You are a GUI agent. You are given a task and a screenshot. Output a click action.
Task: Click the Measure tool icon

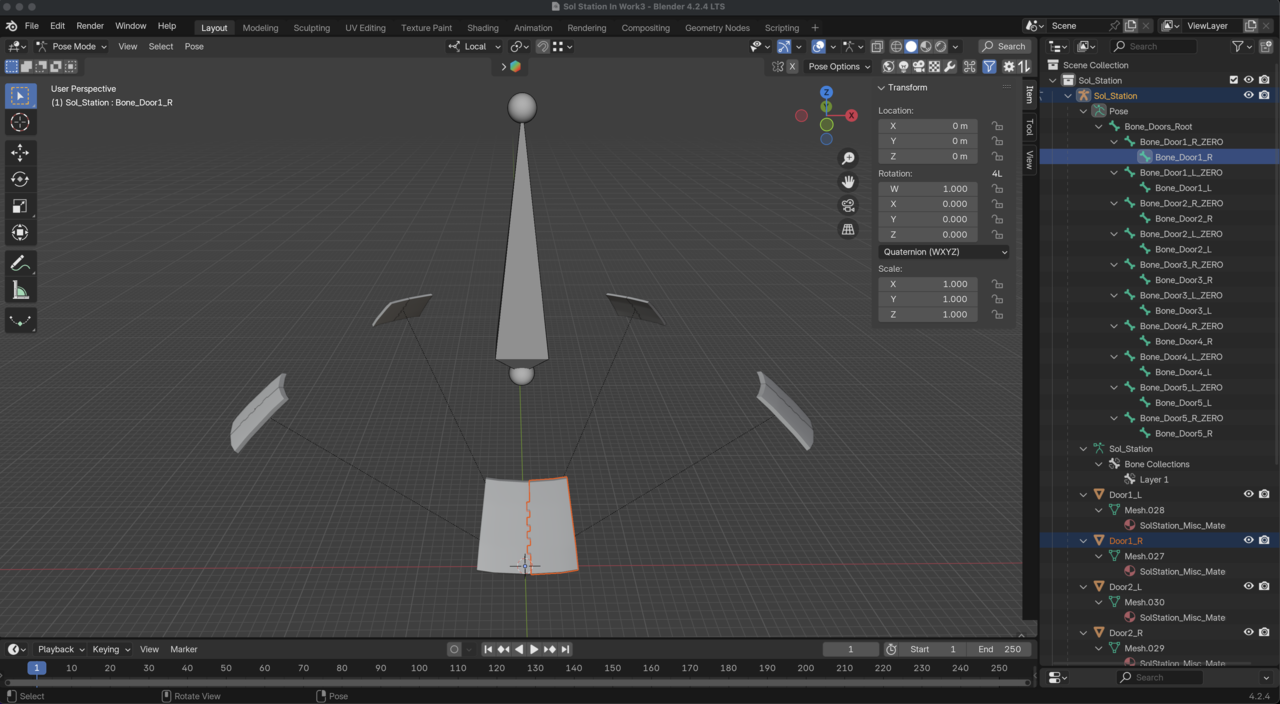20,291
